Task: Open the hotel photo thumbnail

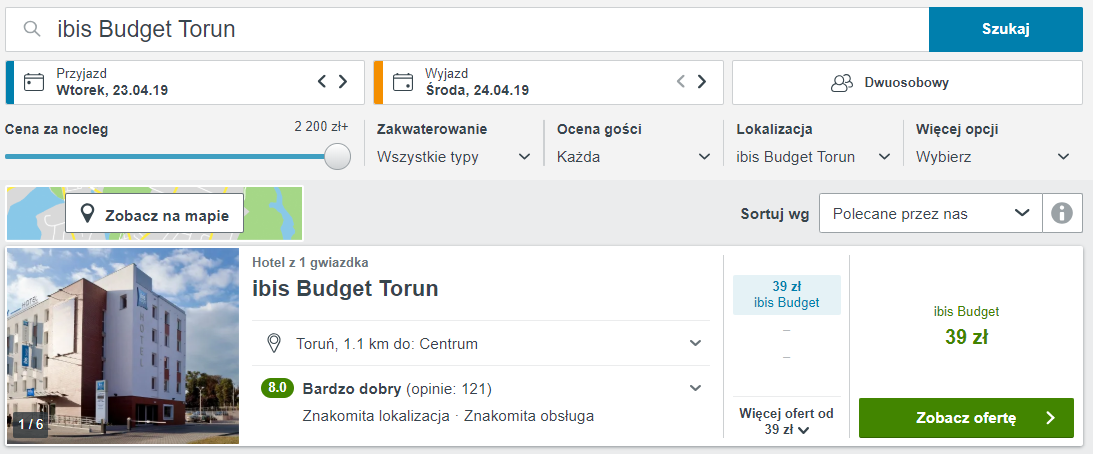Action: 123,346
